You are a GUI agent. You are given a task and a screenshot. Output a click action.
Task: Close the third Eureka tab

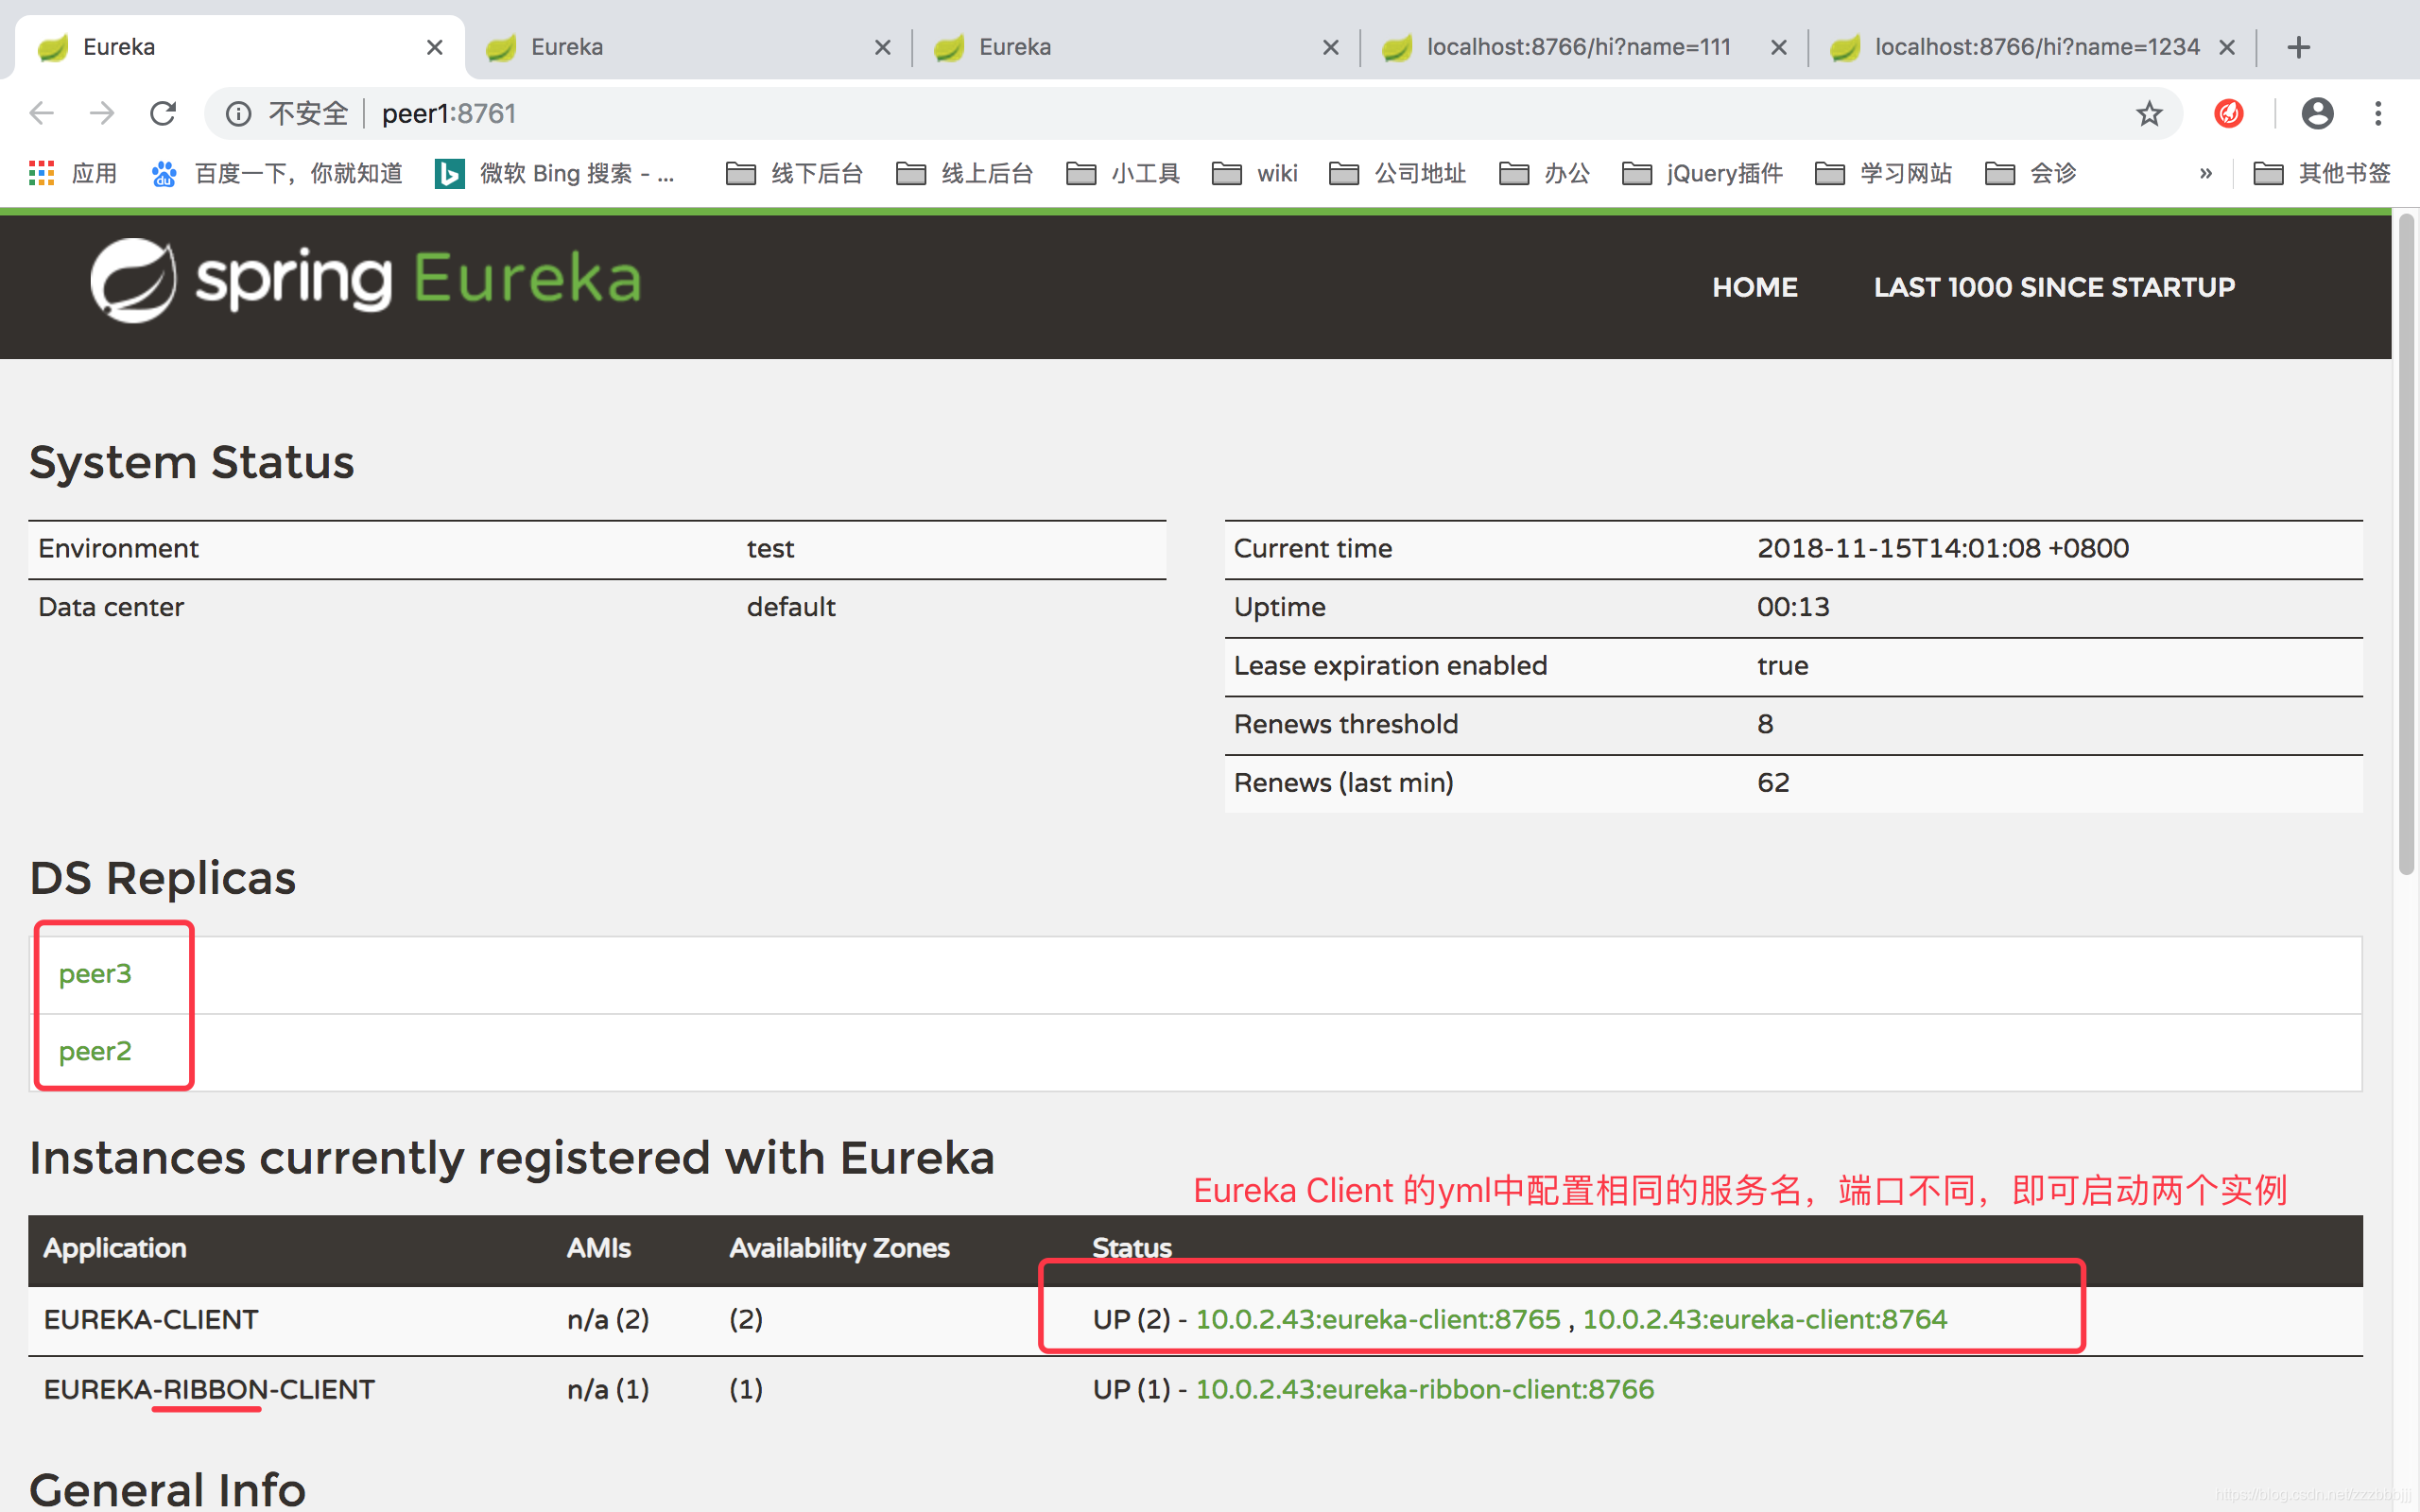(1330, 47)
